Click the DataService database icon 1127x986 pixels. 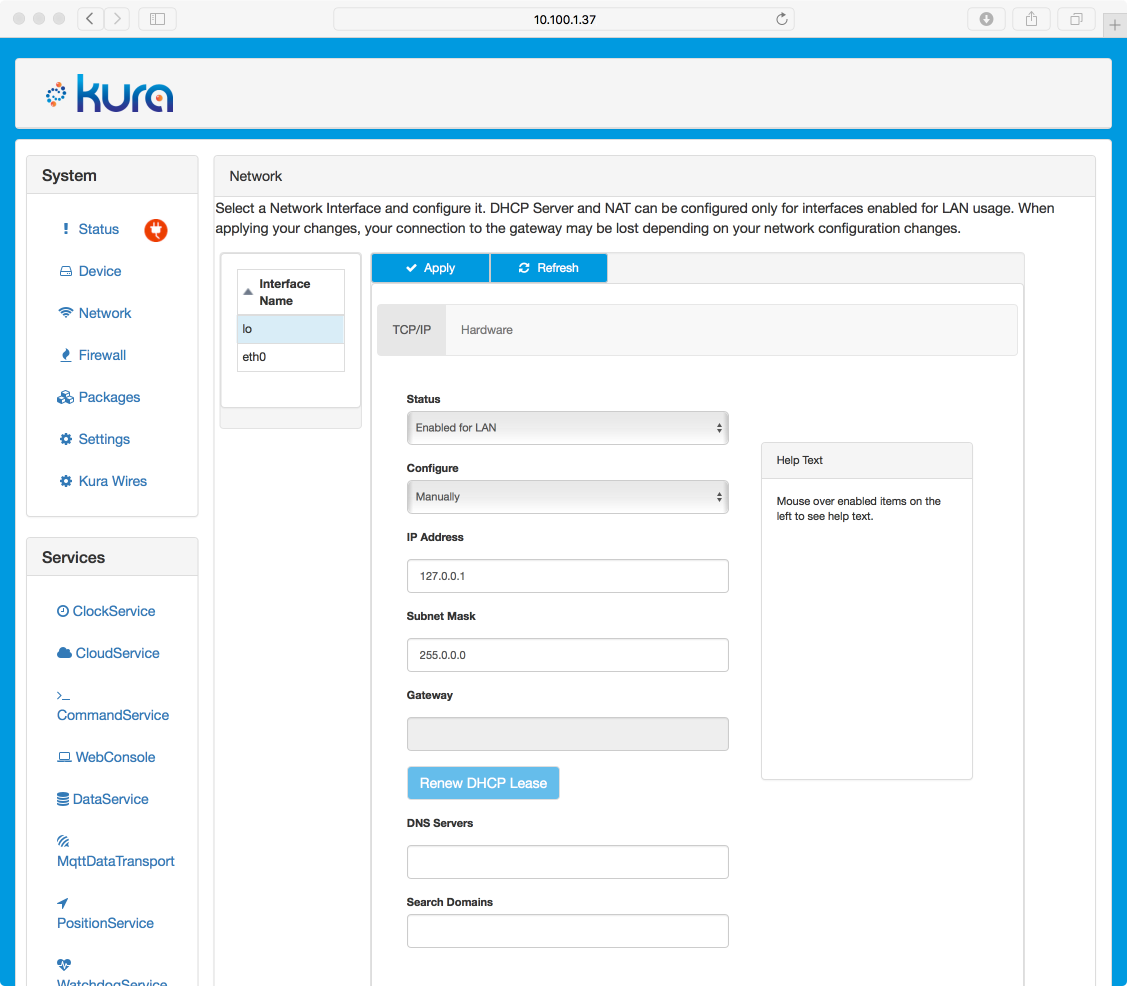coord(63,799)
